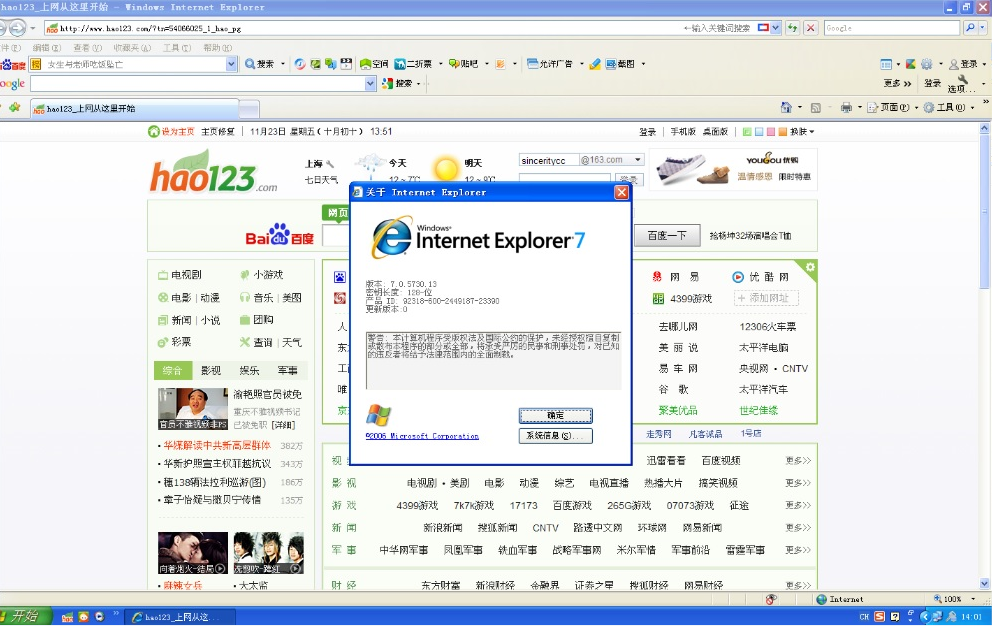Click the Windows Start 开始 button
Viewport: 992px width, 626px height.
point(24,616)
